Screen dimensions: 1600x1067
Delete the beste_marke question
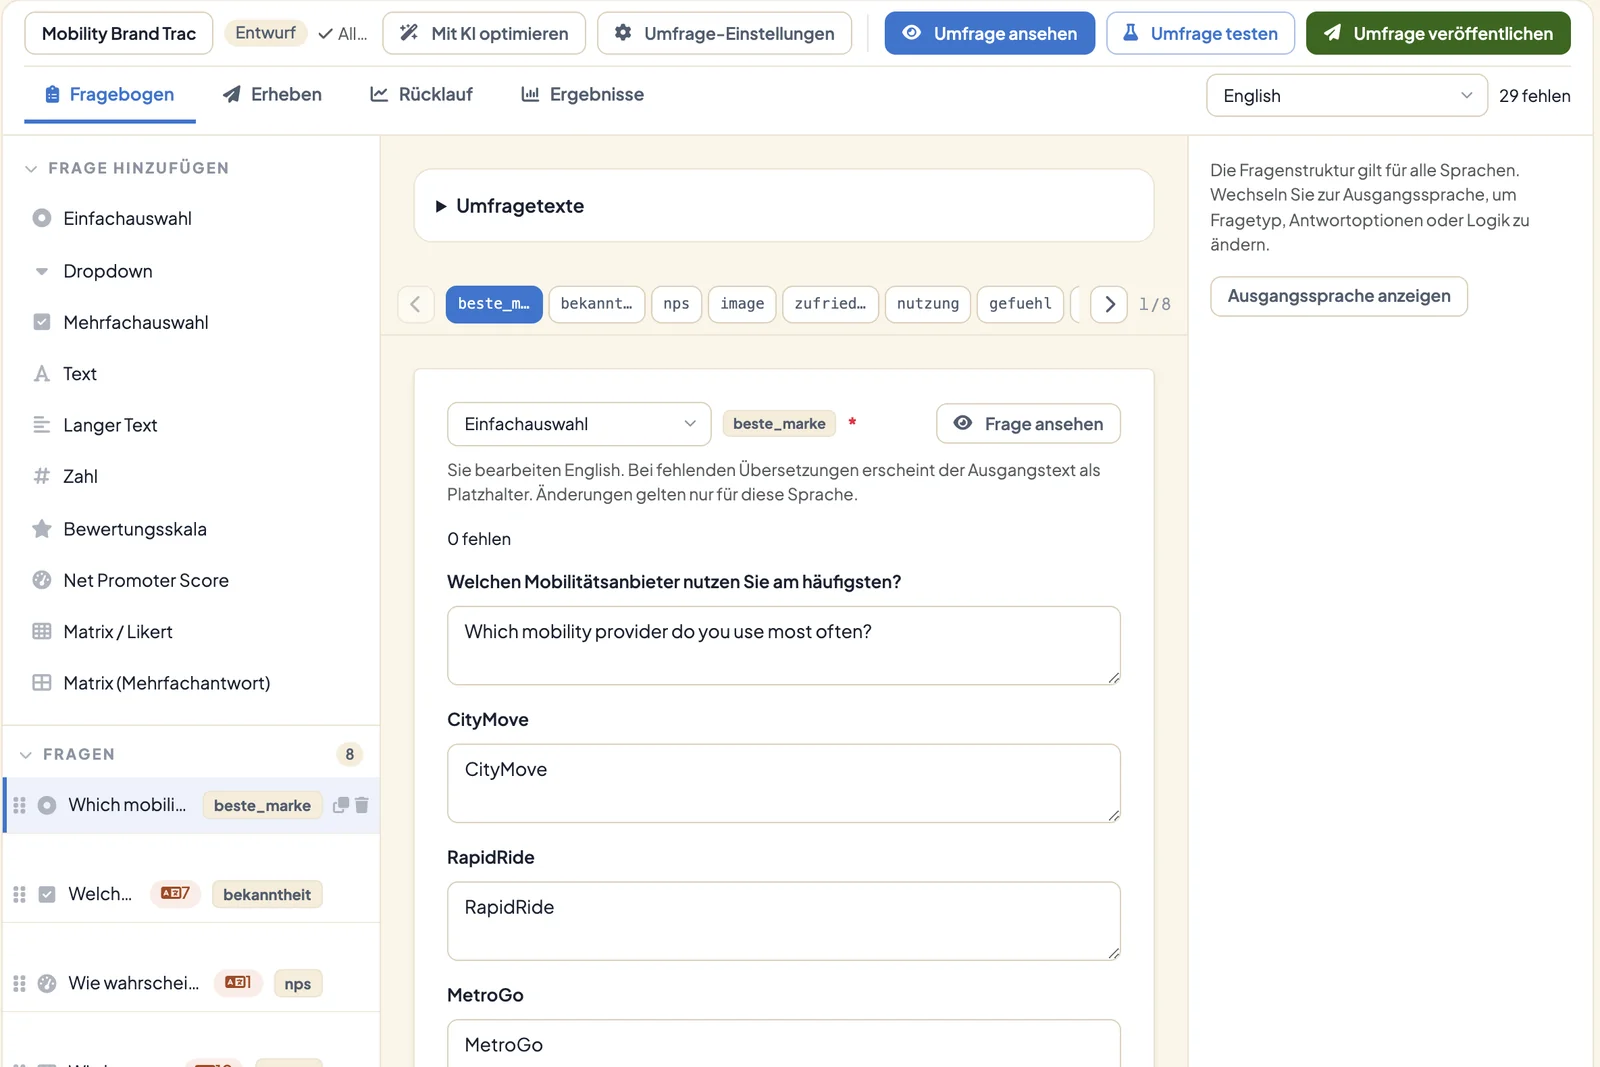click(x=362, y=805)
